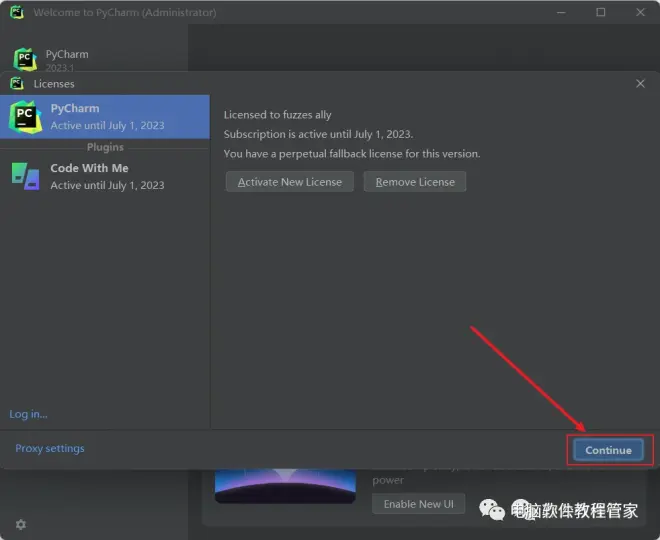Select Code With Me plugin entry

[105, 176]
